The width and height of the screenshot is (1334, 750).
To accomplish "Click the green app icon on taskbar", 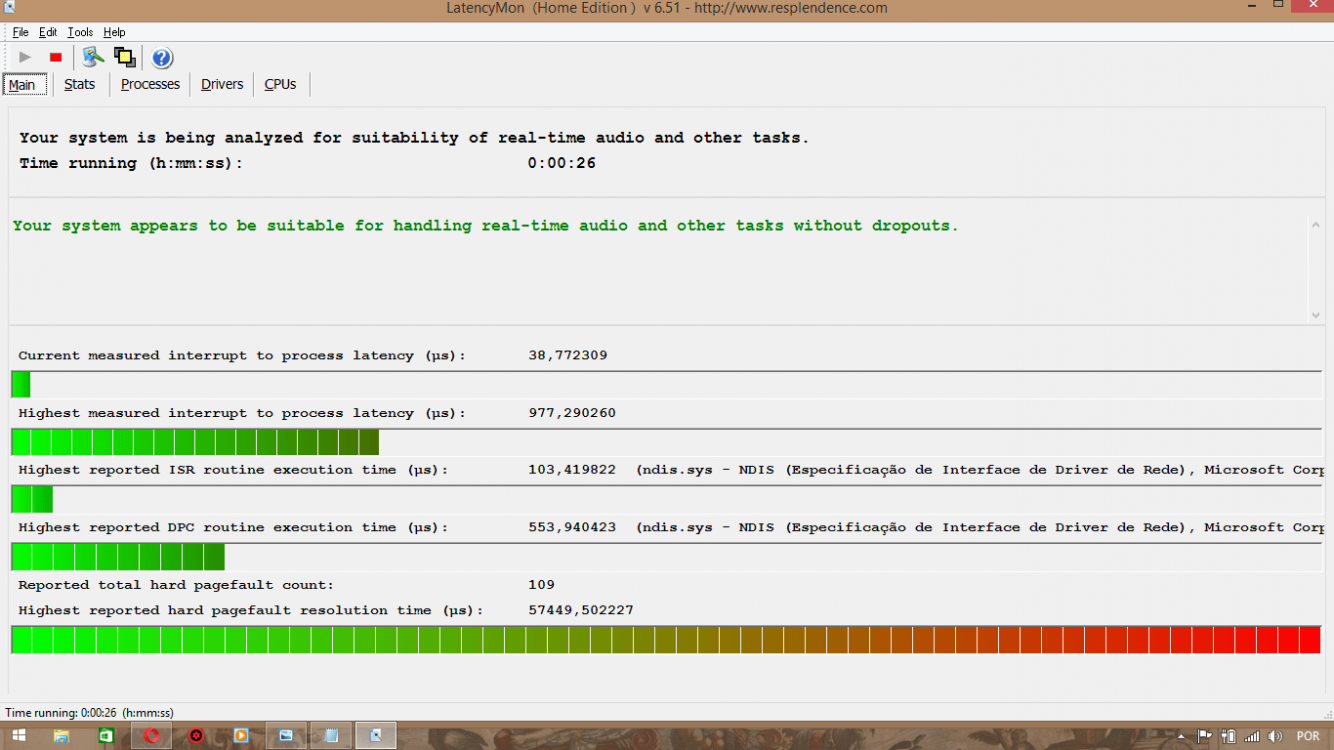I will pos(106,736).
